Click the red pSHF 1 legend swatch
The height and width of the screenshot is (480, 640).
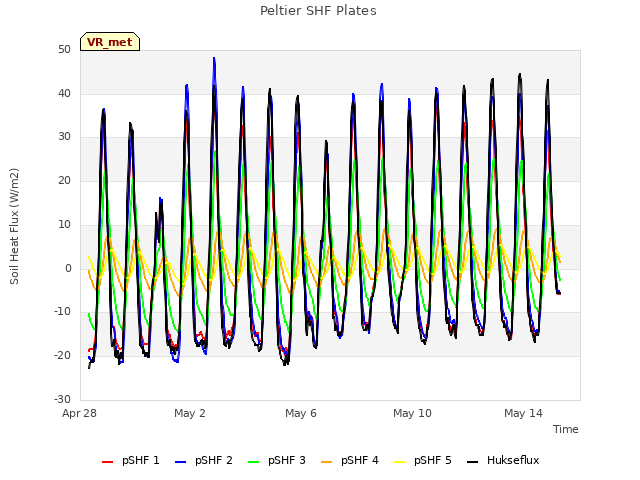[x=107, y=462]
